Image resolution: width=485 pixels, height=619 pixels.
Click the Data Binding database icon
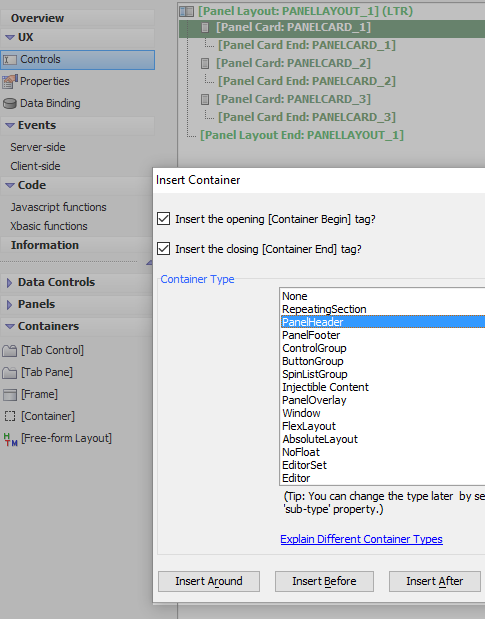tap(9, 103)
